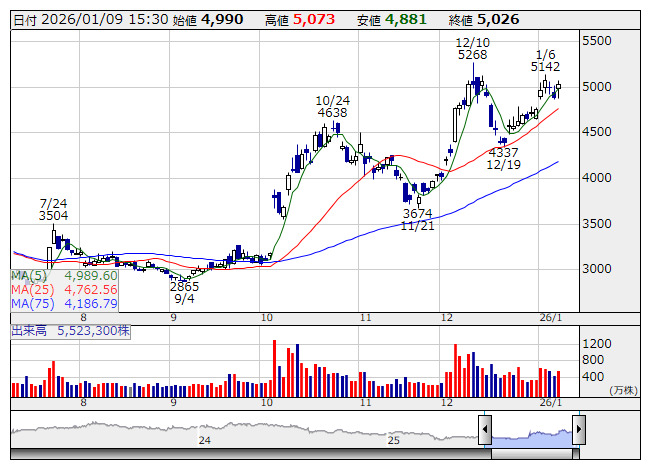Image resolution: width=653 pixels, height=470 pixels.
Task: Click the 7/24 peak label of 3504
Action: click(x=54, y=208)
